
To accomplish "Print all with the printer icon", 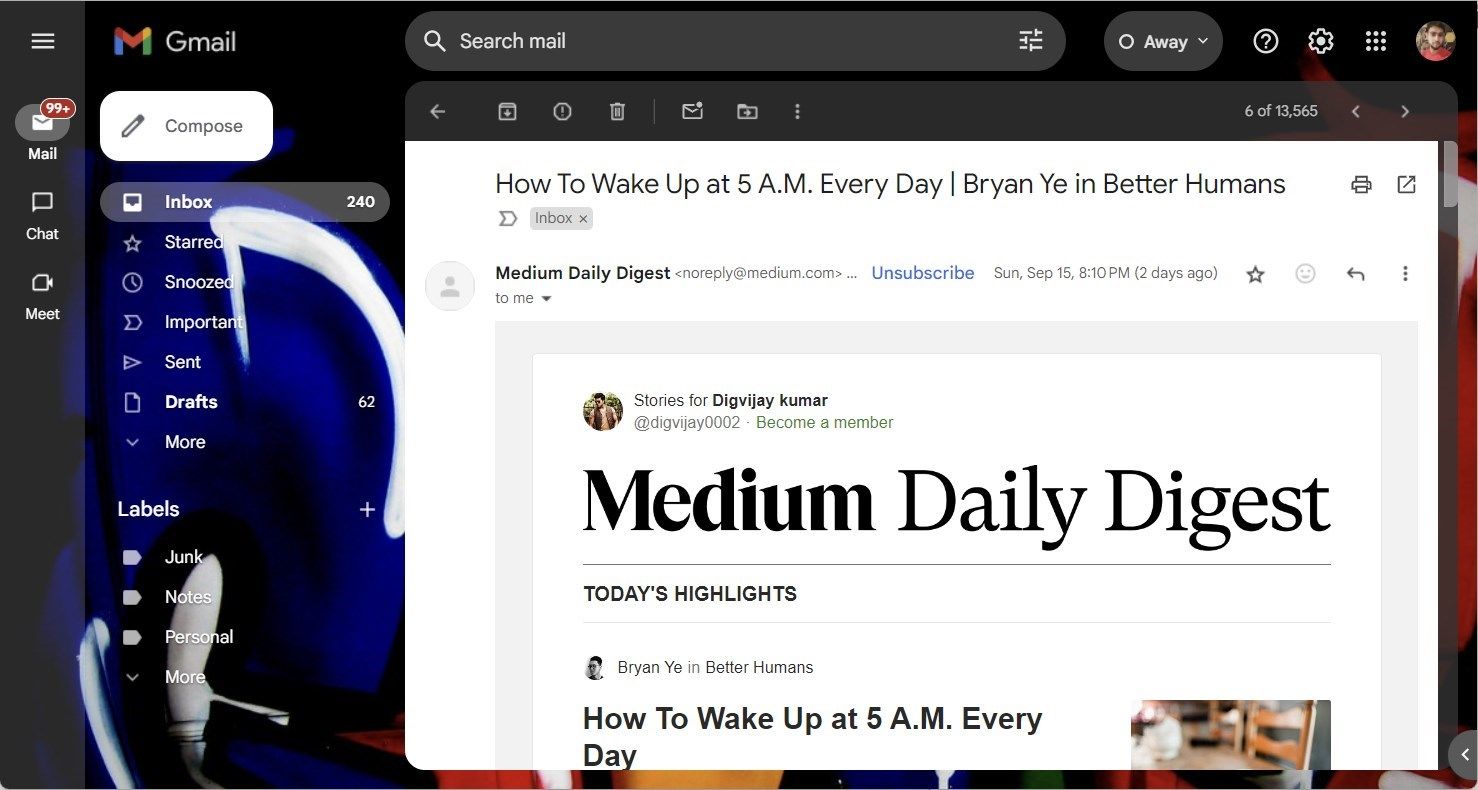I will pos(1360,184).
